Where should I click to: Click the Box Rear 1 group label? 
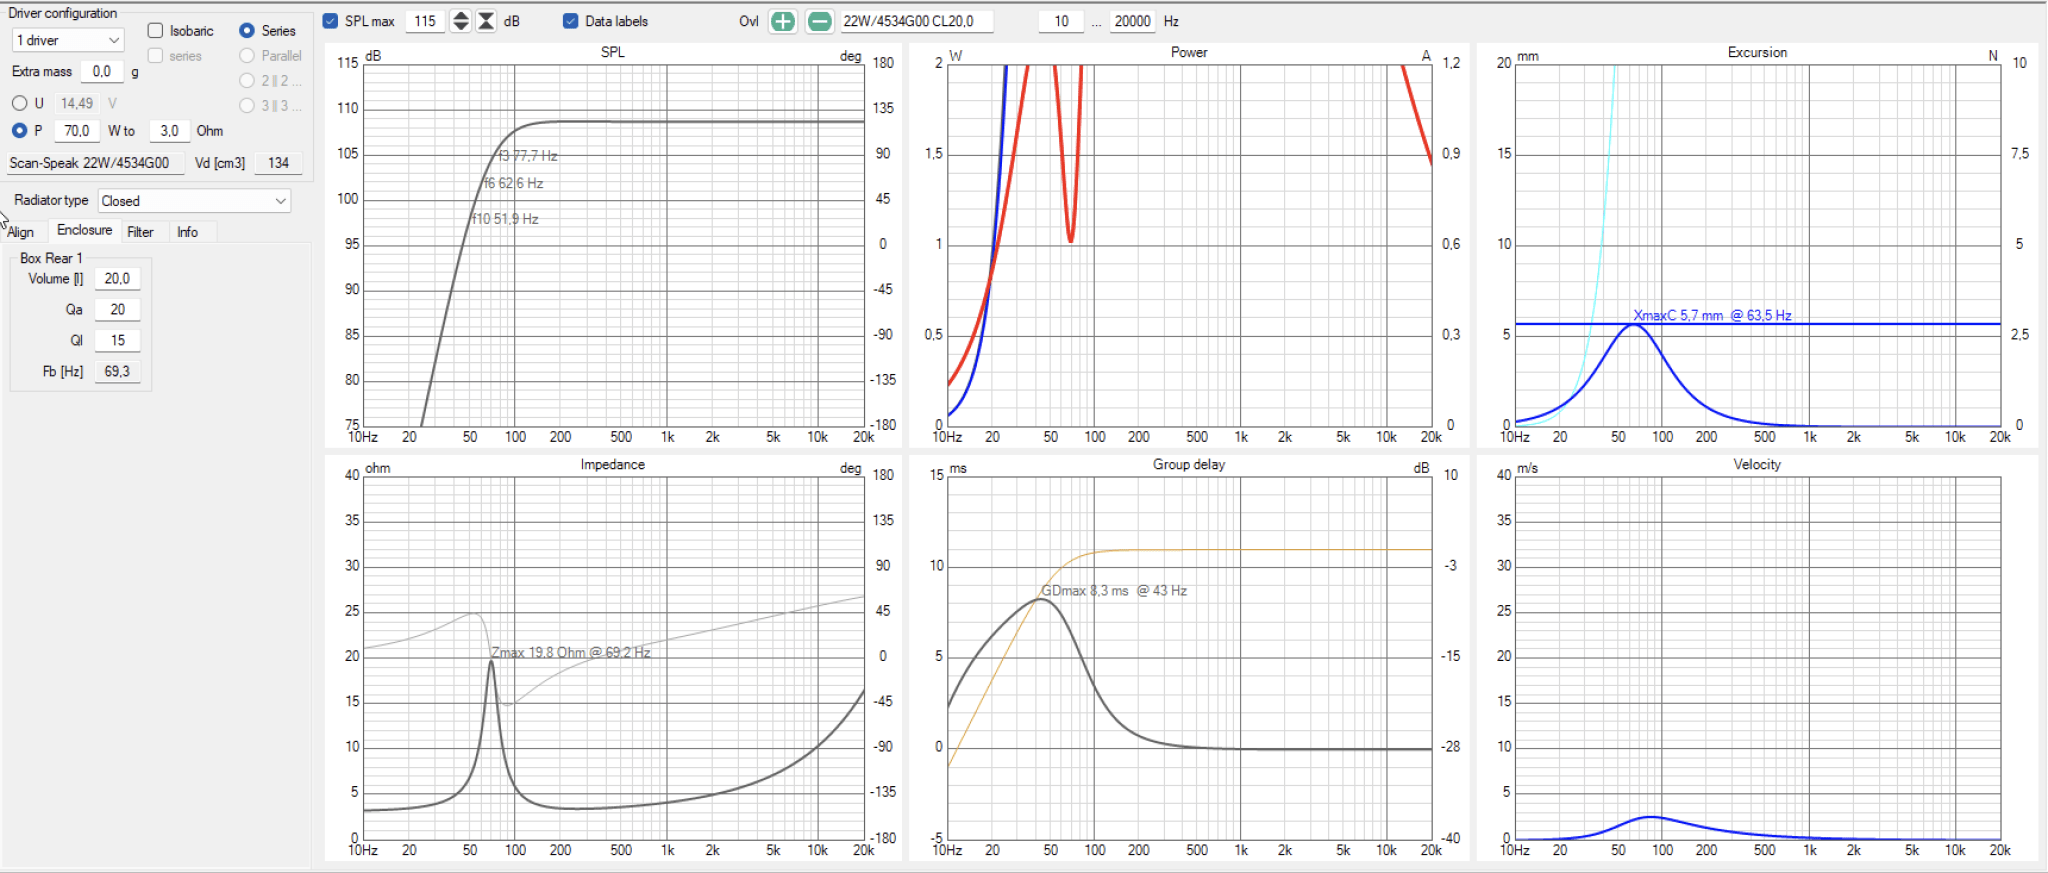(51, 258)
